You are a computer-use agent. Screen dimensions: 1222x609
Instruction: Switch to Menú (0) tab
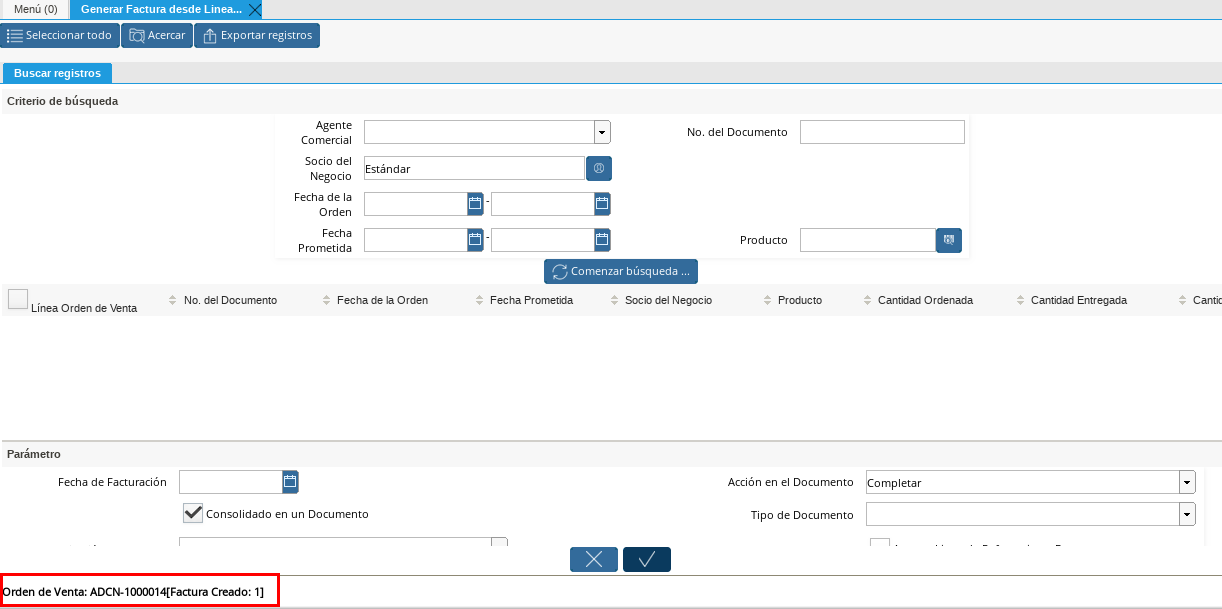(35, 9)
